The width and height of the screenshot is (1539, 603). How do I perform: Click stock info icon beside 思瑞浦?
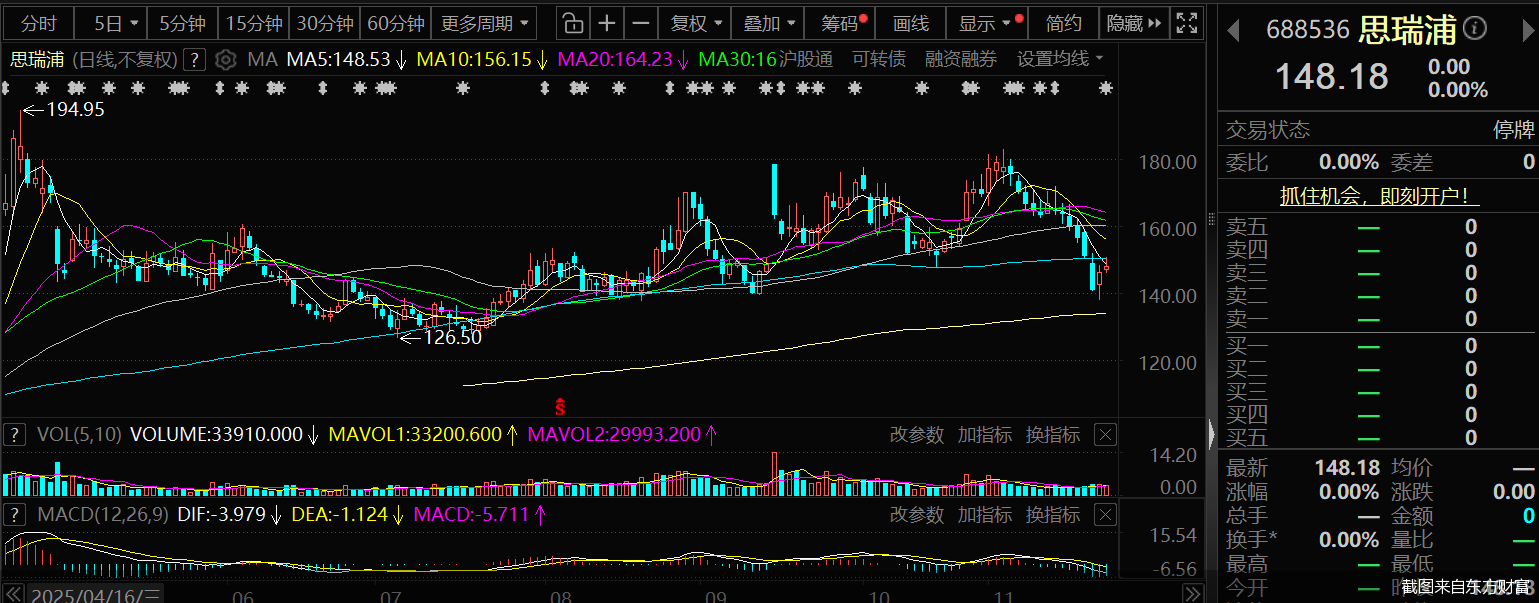point(1475,29)
